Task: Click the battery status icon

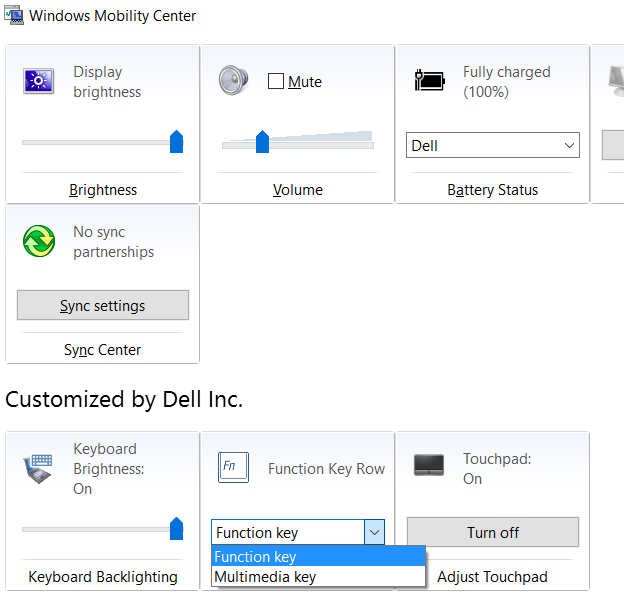Action: pos(430,81)
